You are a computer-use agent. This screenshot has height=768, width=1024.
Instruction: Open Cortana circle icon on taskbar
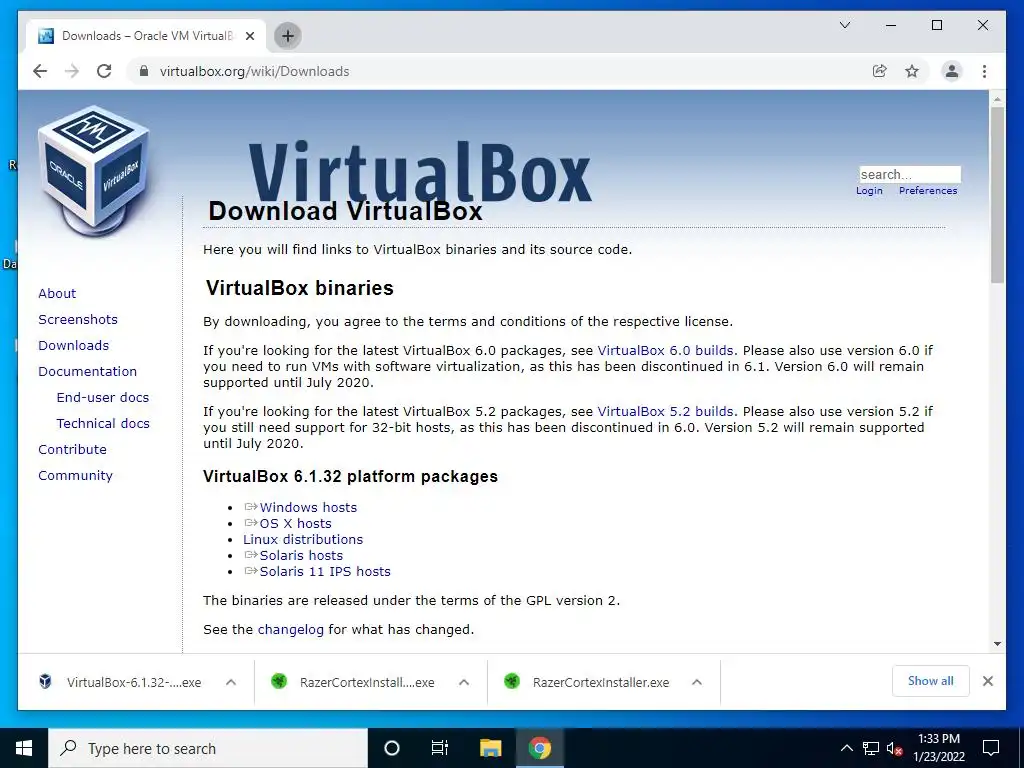[392, 748]
